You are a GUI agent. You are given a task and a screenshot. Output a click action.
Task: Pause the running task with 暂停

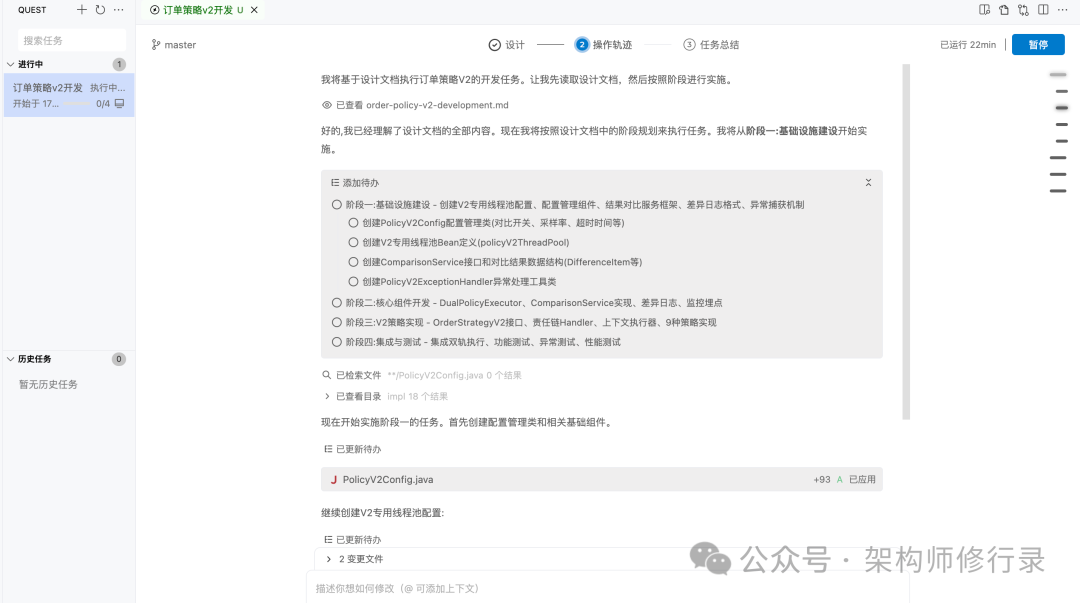point(1038,45)
